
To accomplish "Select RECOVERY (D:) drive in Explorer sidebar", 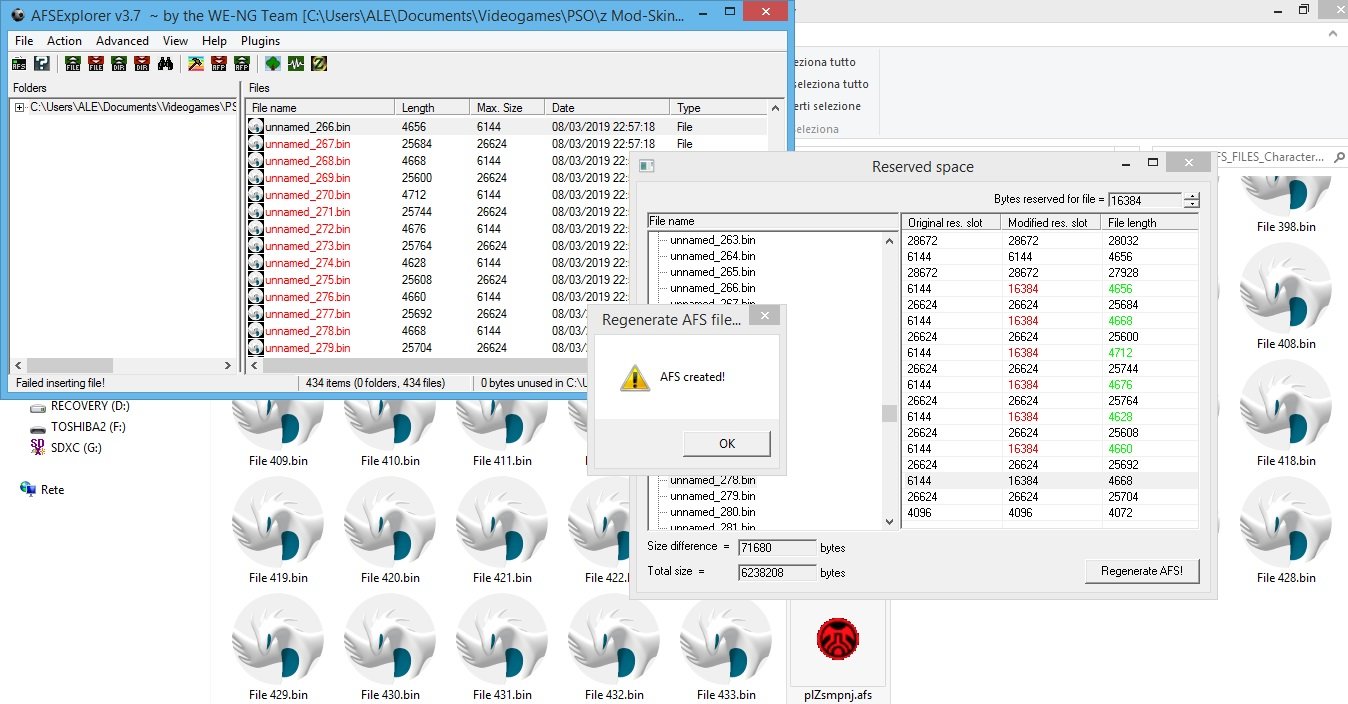I will pyautogui.click(x=80, y=406).
